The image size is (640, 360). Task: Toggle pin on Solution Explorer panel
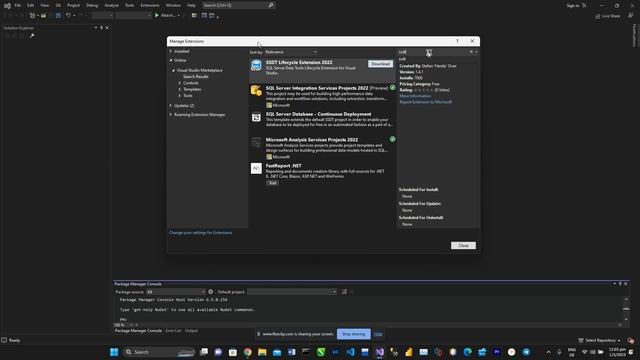point(101,28)
